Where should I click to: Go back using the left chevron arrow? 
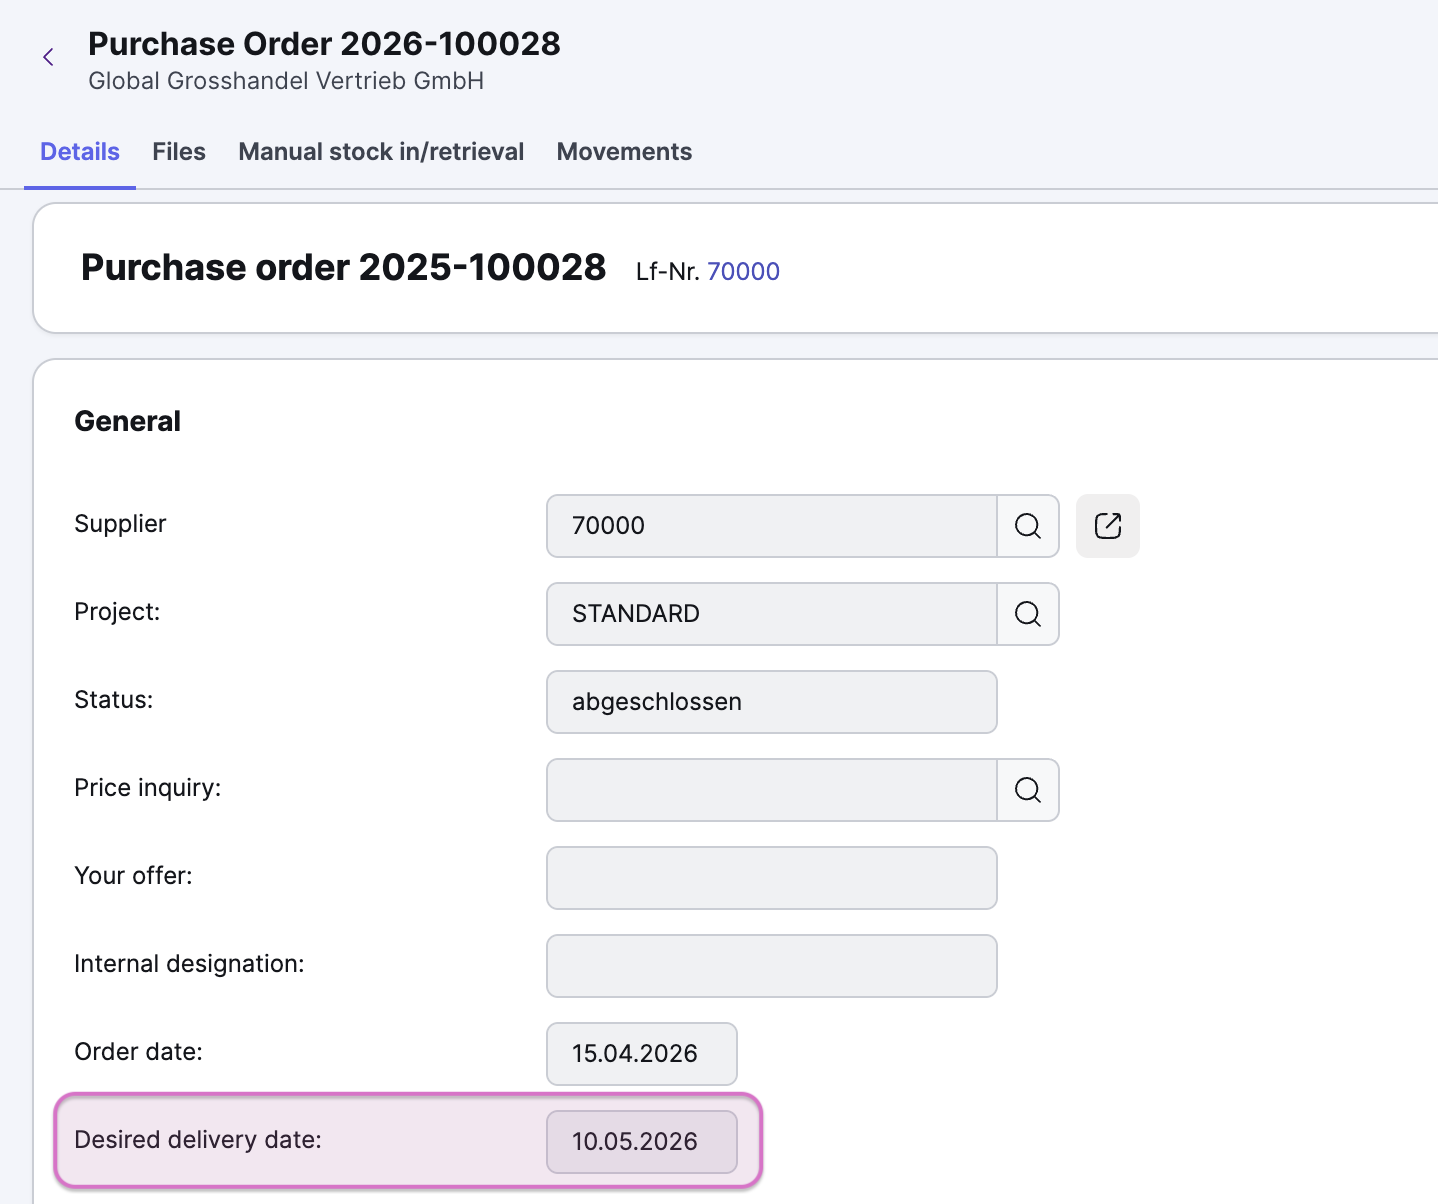(48, 57)
